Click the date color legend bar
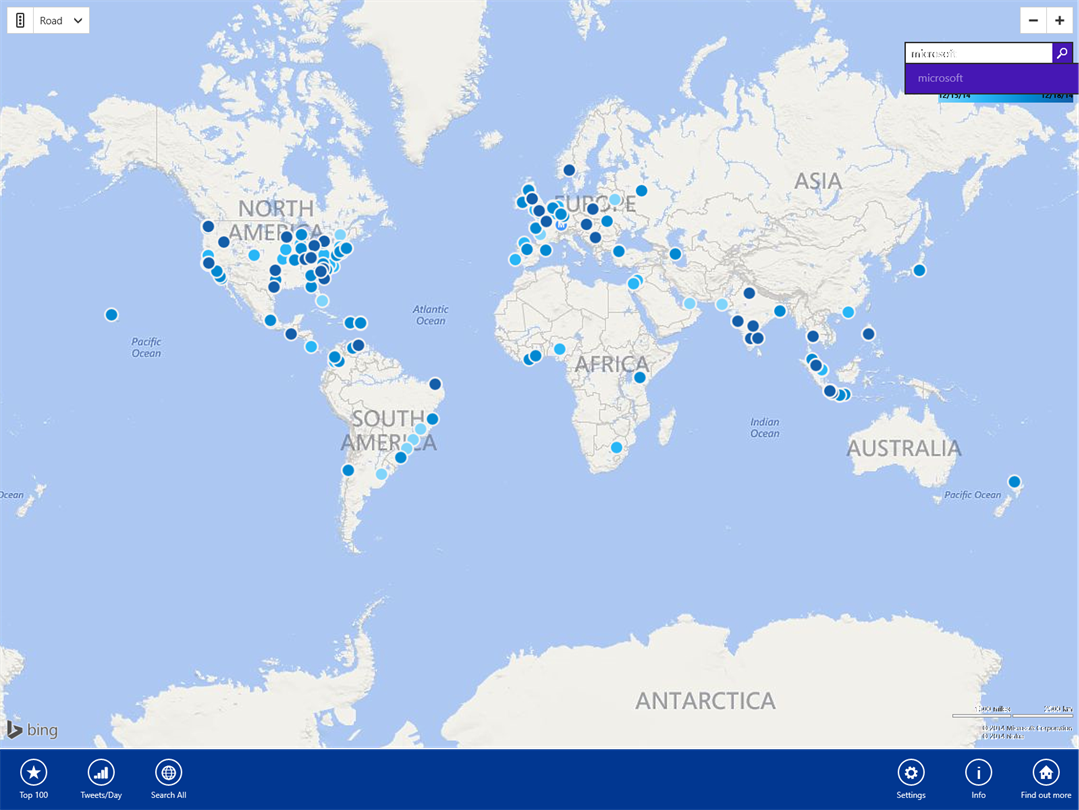Screen dimensions: 1079x810 click(x=1005, y=97)
